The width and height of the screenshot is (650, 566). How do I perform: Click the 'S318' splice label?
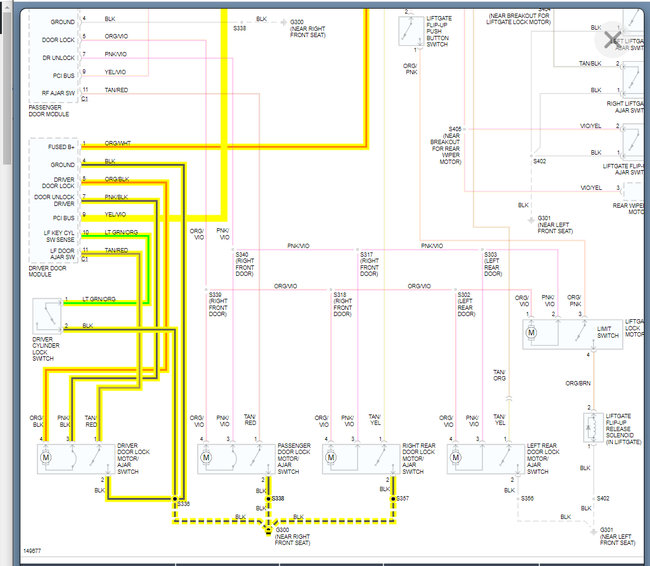pyautogui.click(x=340, y=294)
